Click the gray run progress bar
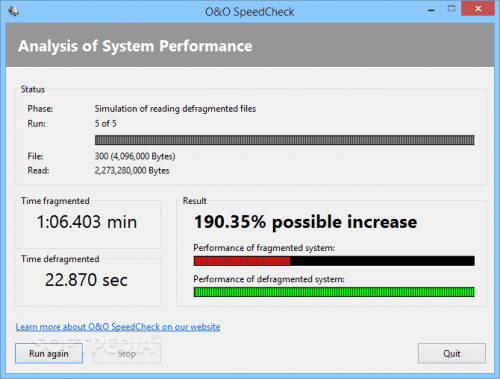The height and width of the screenshot is (379, 500). [x=285, y=140]
